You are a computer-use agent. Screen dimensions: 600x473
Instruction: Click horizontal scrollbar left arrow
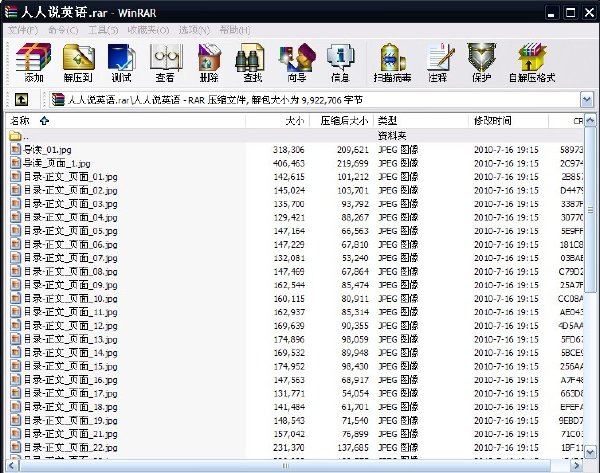12,466
